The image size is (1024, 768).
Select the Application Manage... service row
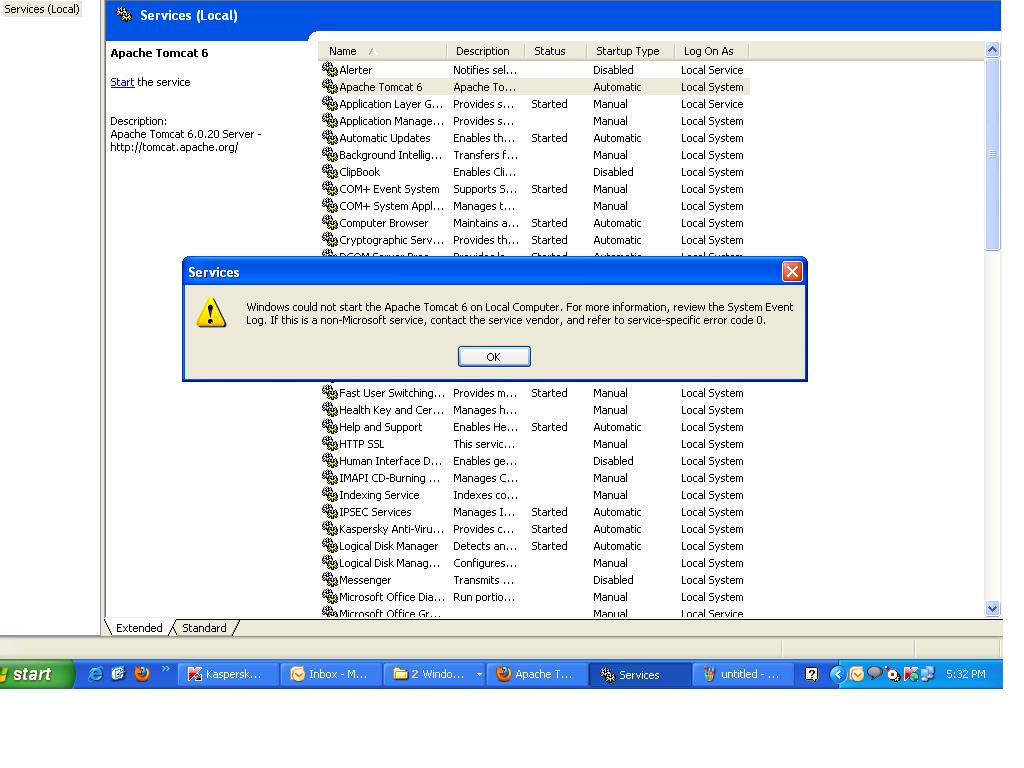(x=535, y=121)
